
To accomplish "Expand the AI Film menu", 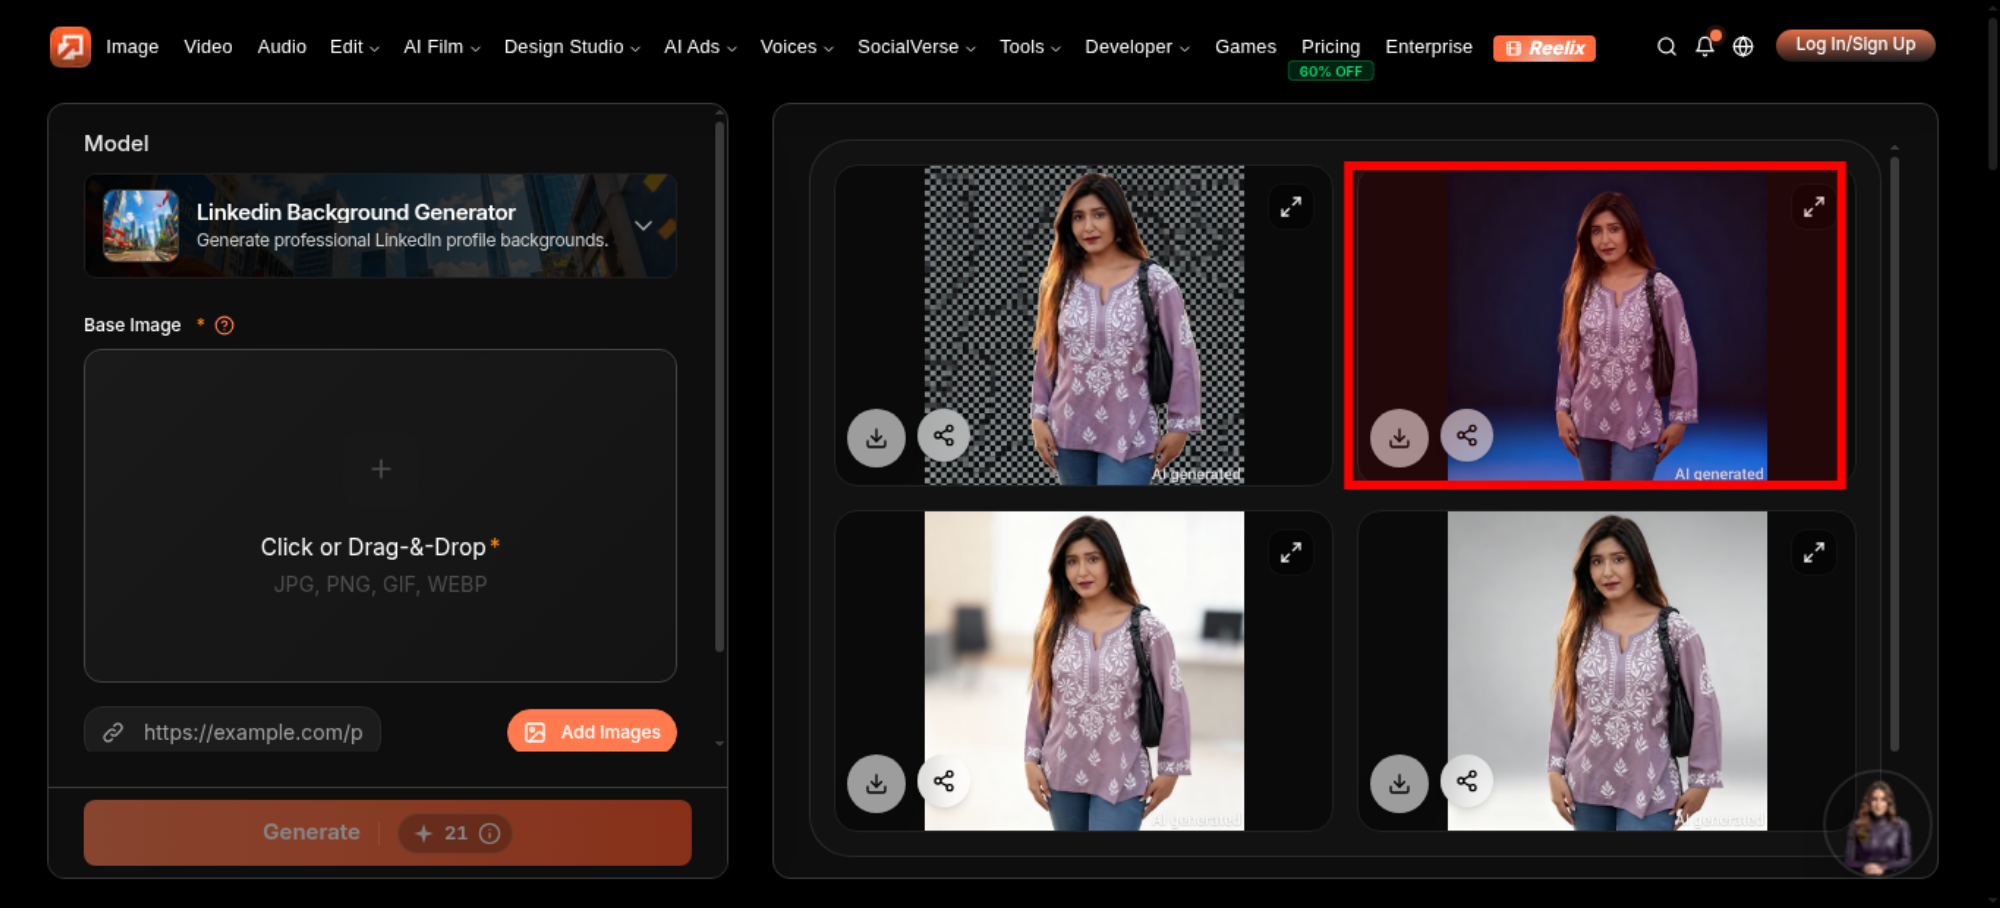I will [441, 47].
